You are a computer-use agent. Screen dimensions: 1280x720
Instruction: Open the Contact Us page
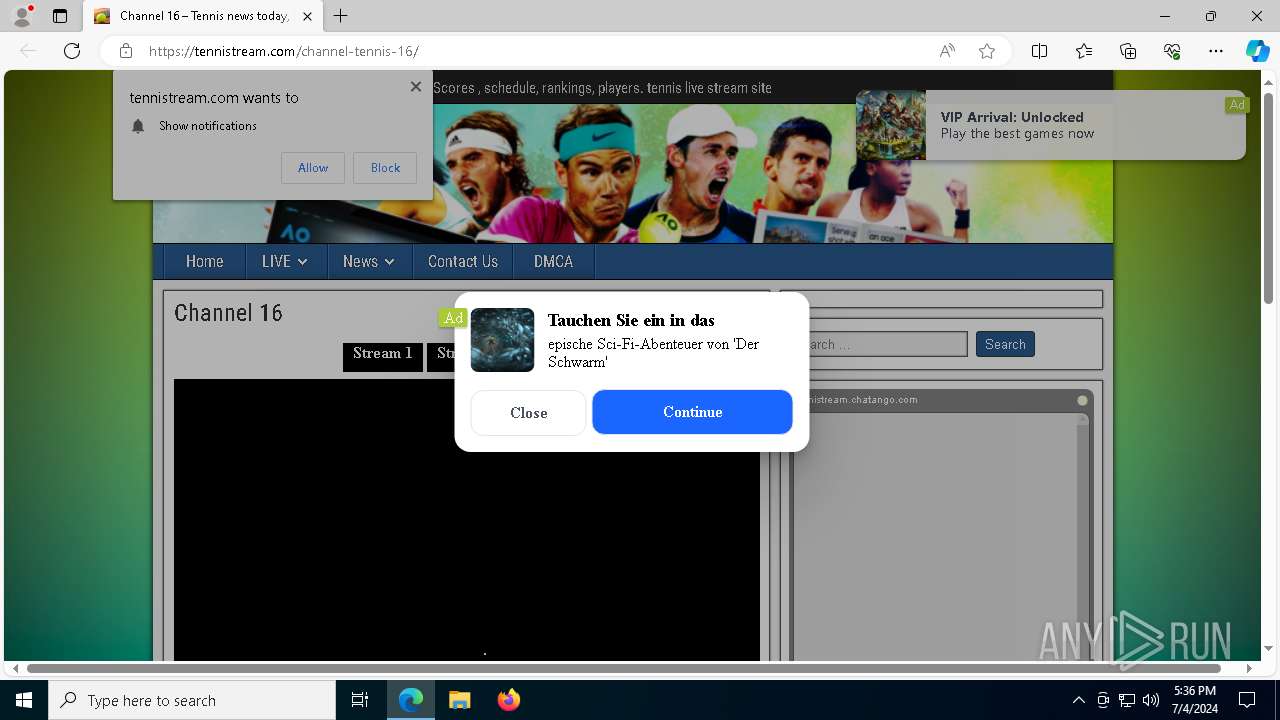(463, 261)
